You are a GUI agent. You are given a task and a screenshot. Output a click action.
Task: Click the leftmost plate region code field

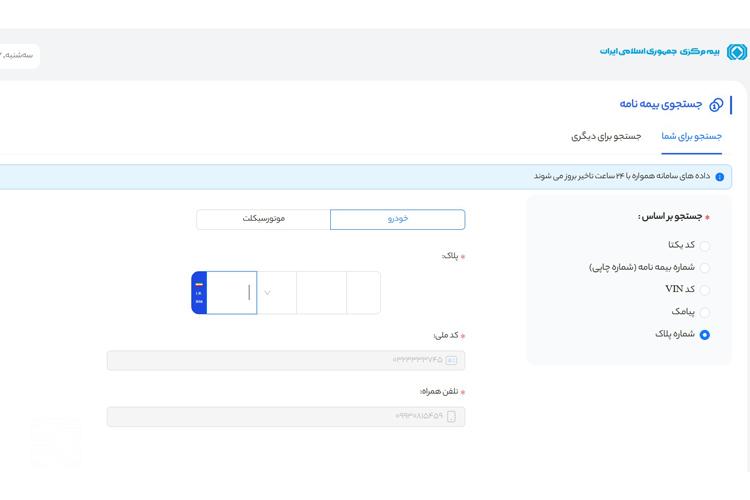tap(364, 292)
